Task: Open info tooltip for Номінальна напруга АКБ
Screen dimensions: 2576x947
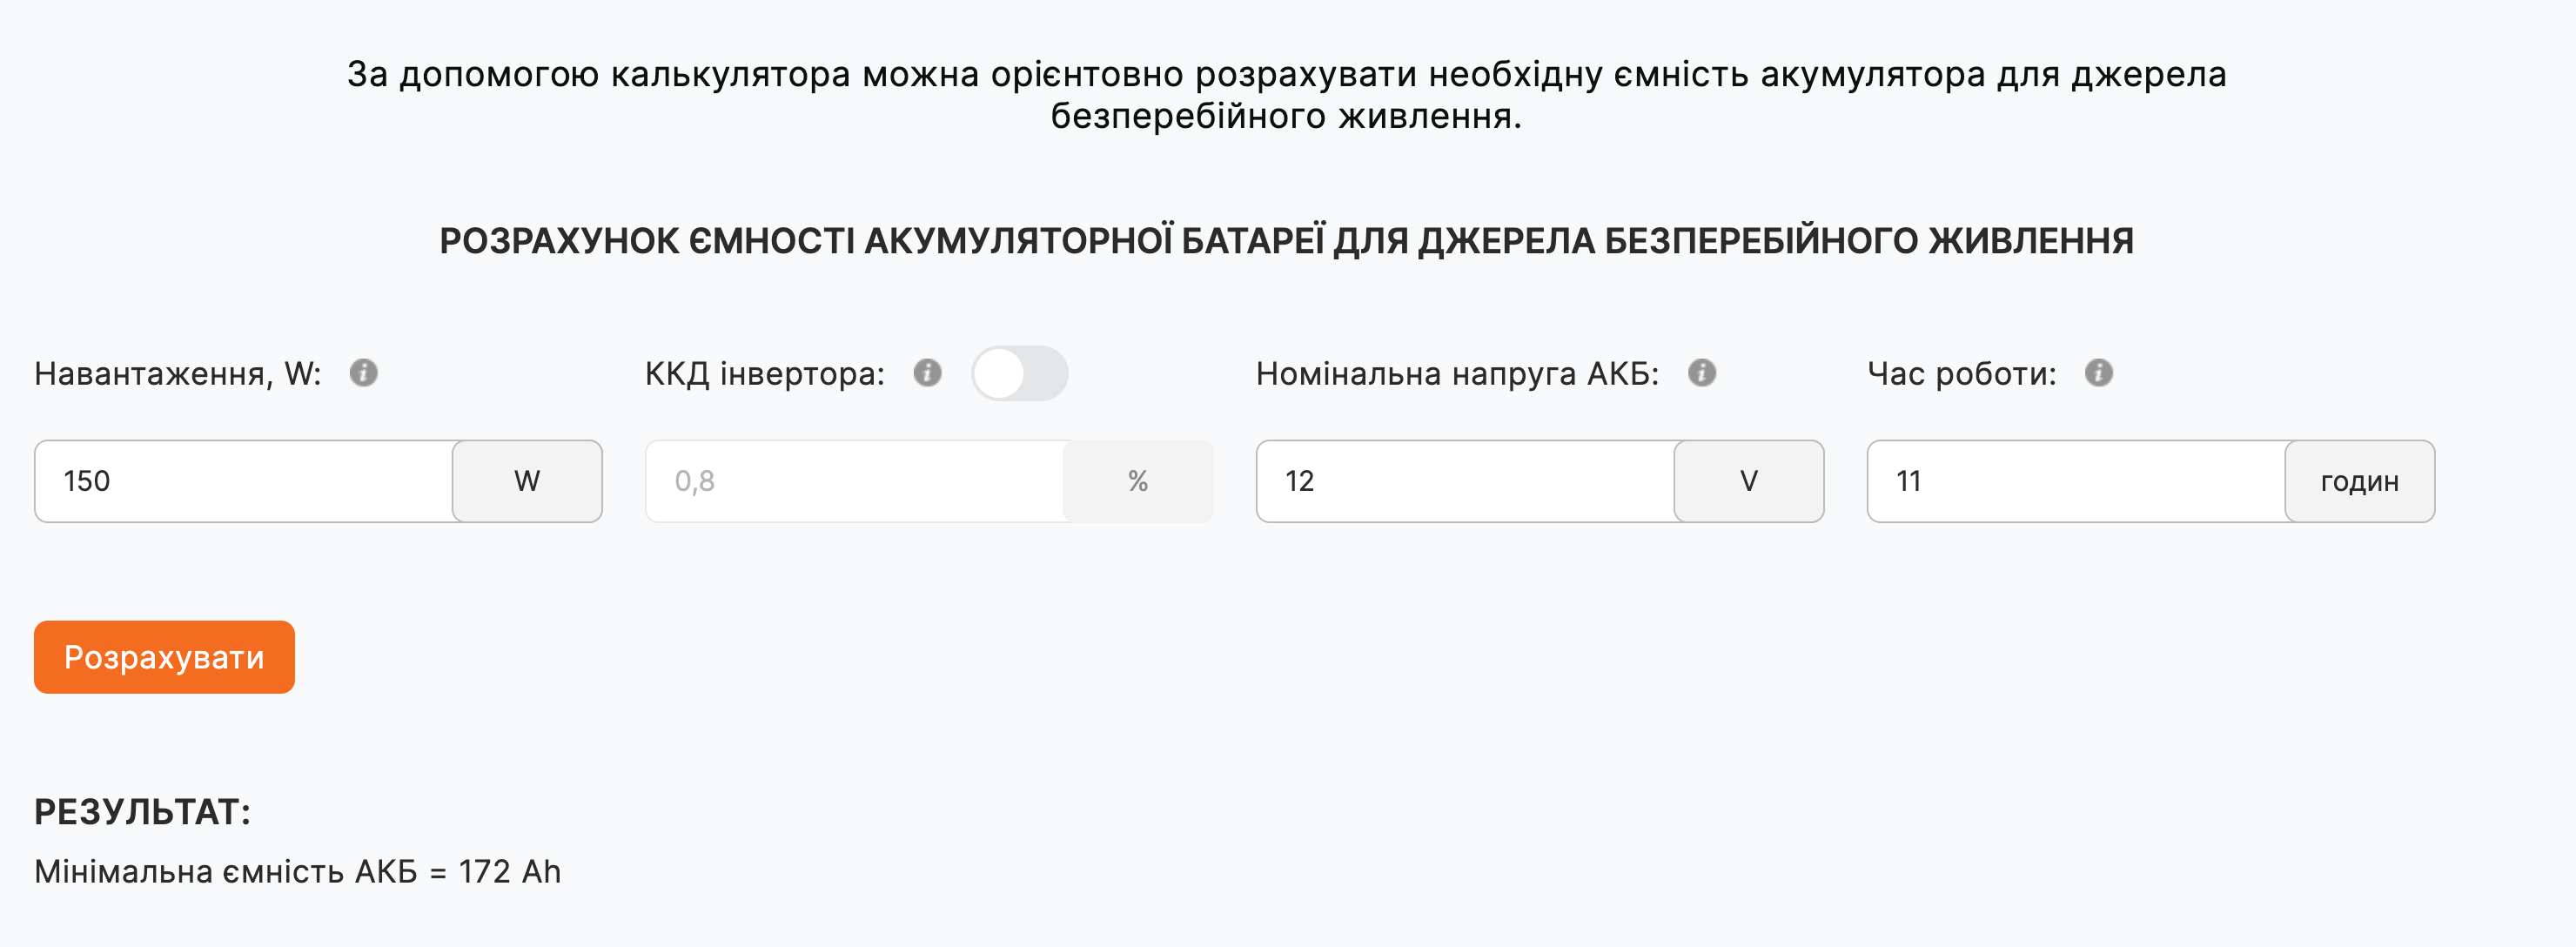Action: coord(1701,373)
